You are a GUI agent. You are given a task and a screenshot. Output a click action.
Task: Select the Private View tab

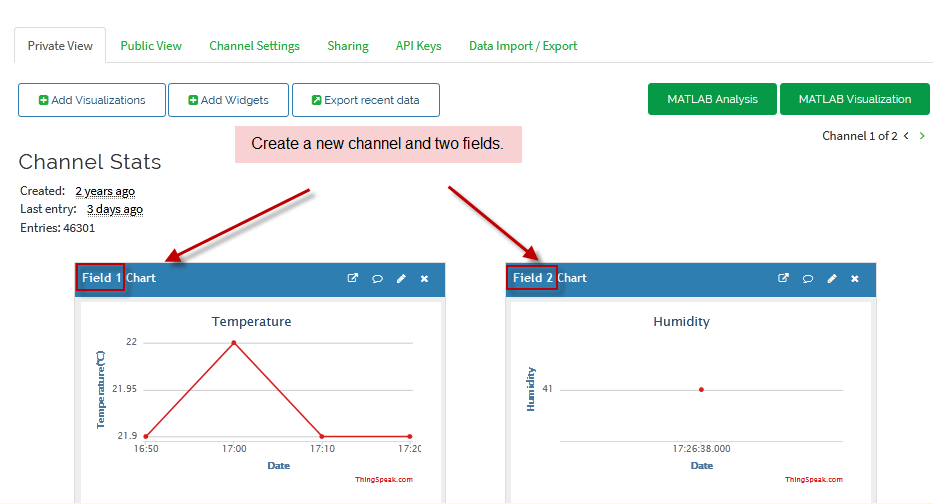[60, 46]
